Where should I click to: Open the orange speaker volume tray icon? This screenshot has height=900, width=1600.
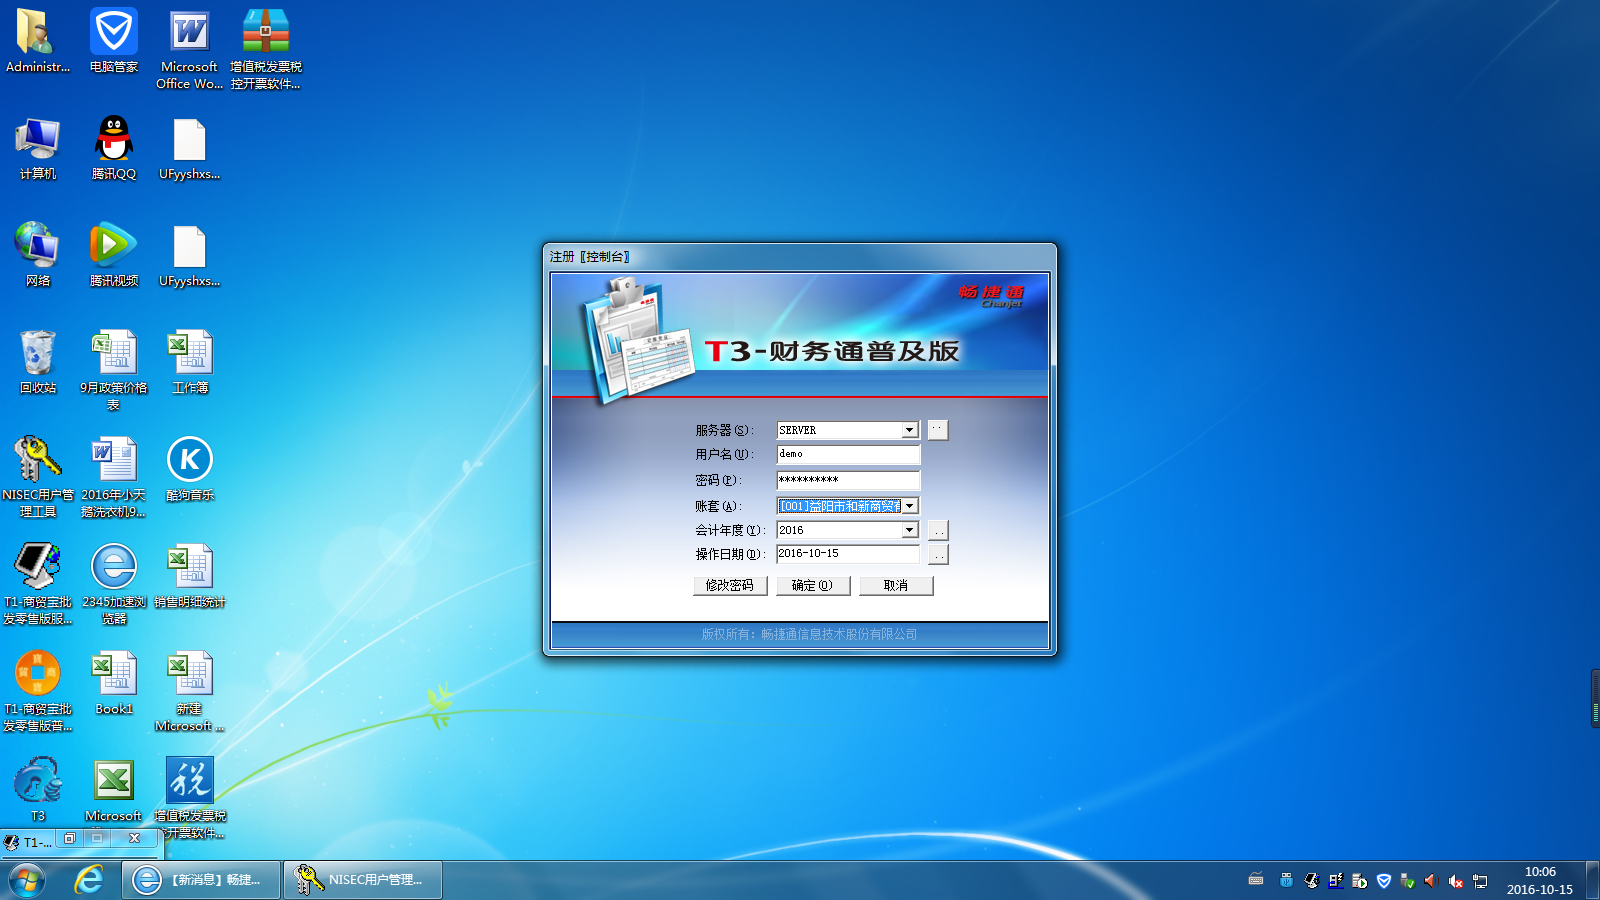tap(1431, 881)
